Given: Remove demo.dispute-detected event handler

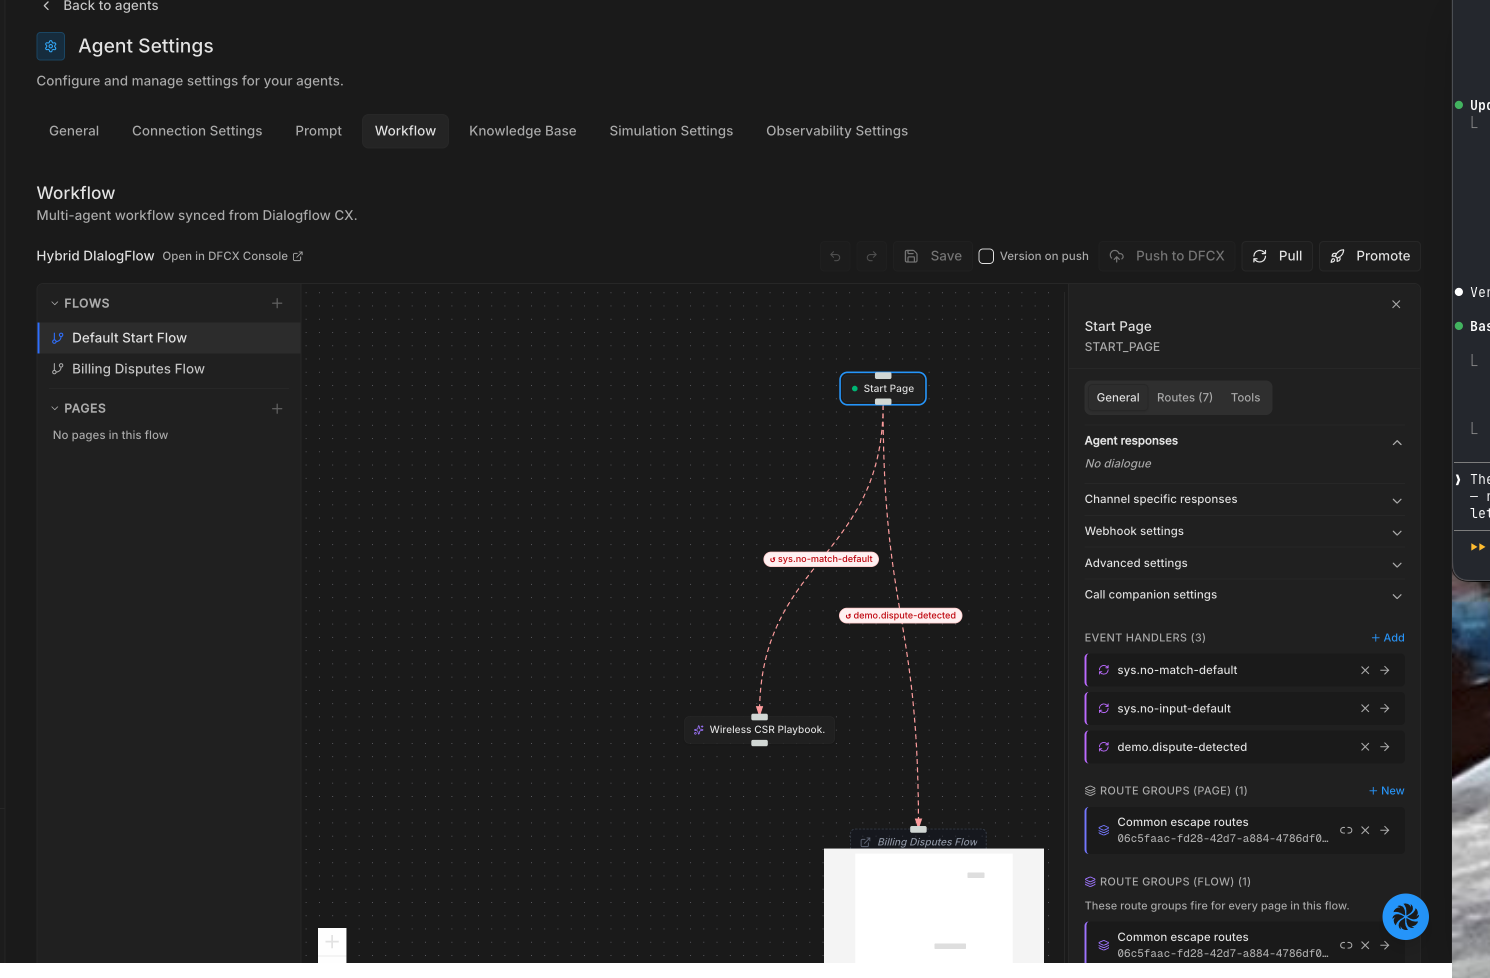Looking at the screenshot, I should coord(1365,747).
